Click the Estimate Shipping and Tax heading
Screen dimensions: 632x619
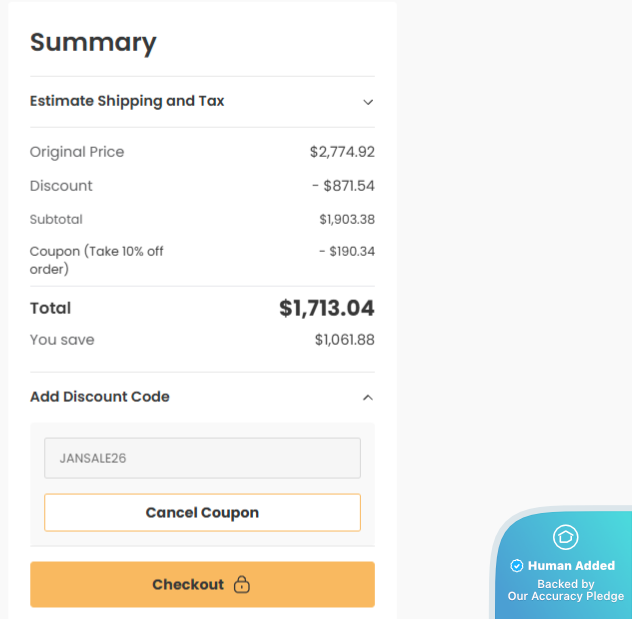[127, 101]
